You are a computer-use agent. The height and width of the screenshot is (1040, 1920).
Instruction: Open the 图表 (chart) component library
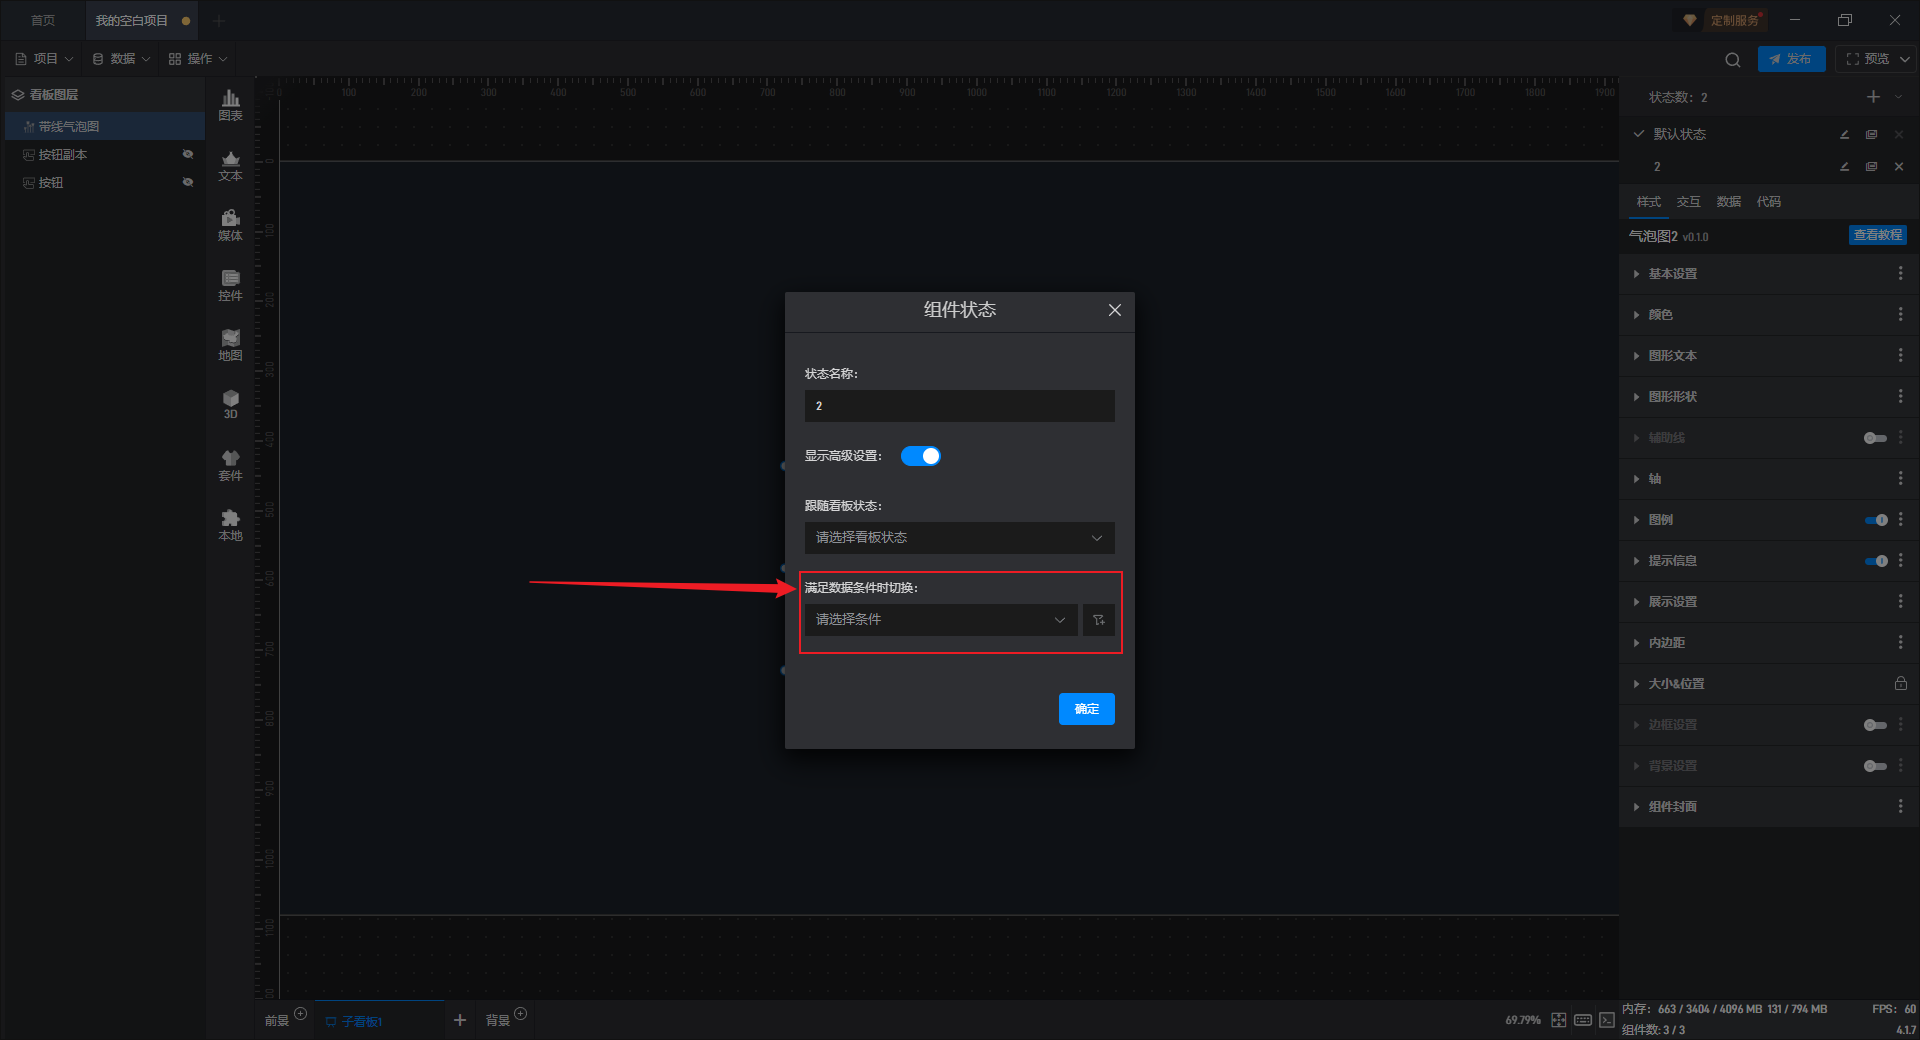pos(230,105)
